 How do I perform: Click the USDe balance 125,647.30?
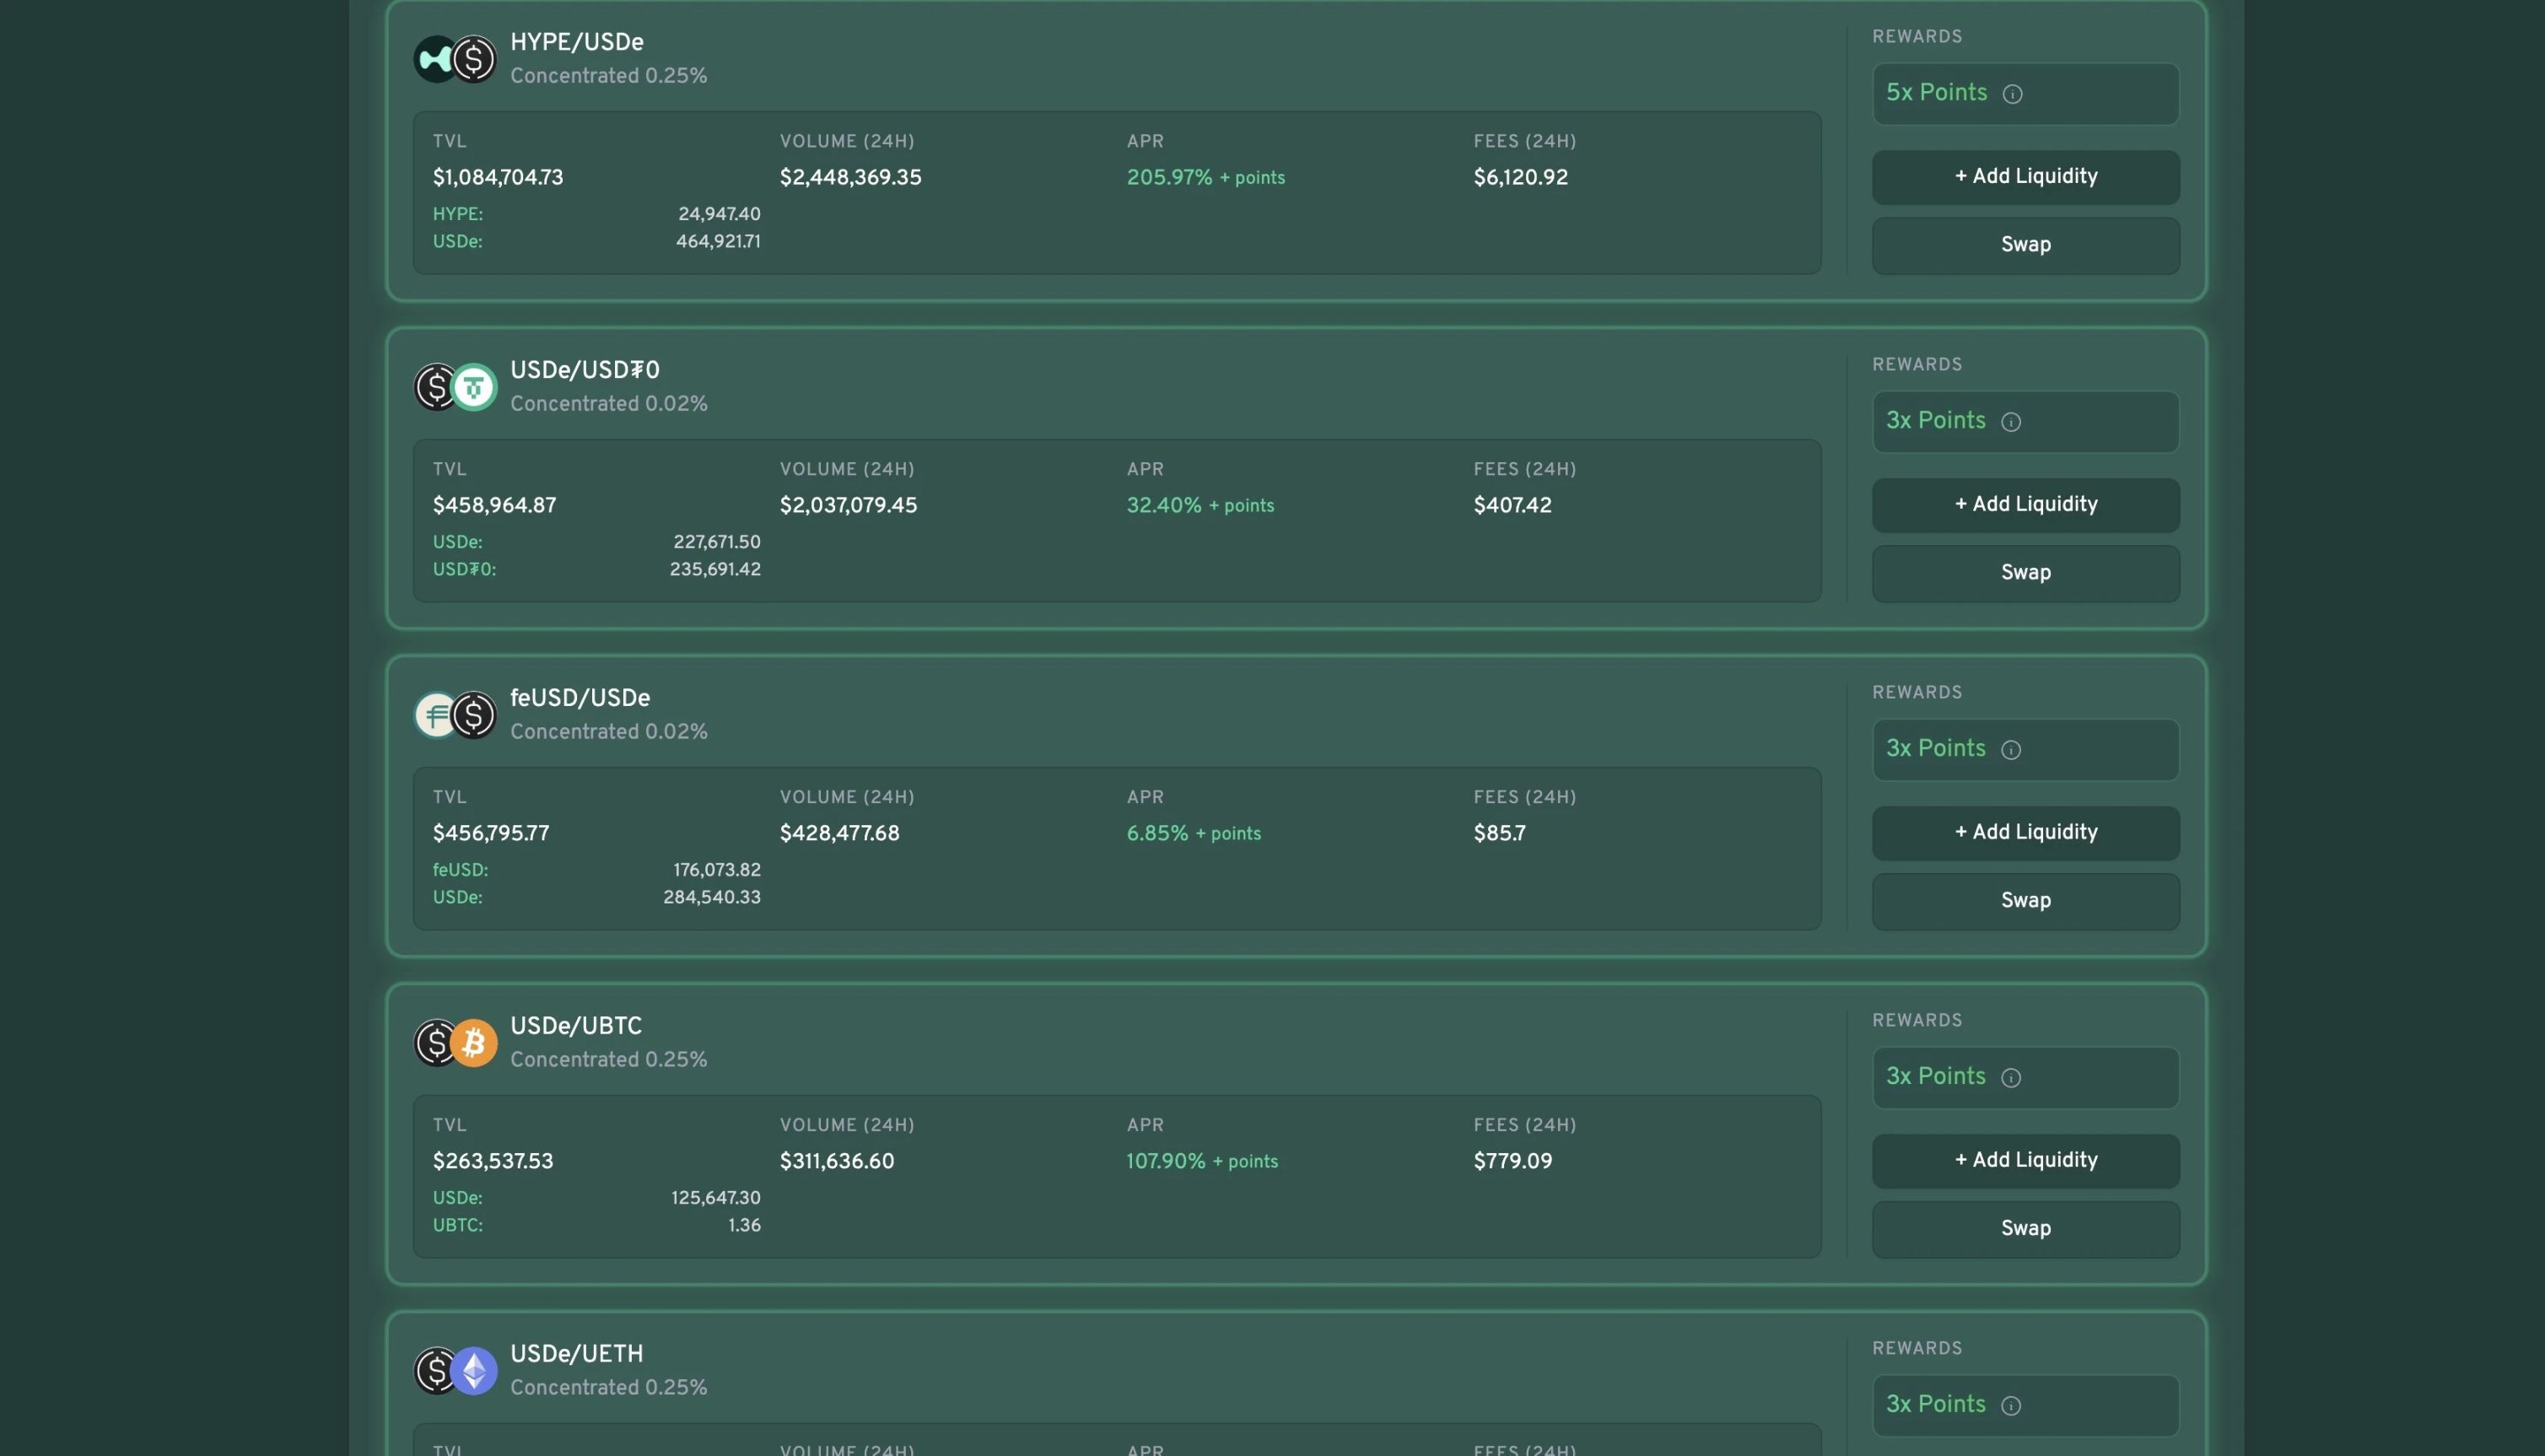click(x=716, y=1198)
